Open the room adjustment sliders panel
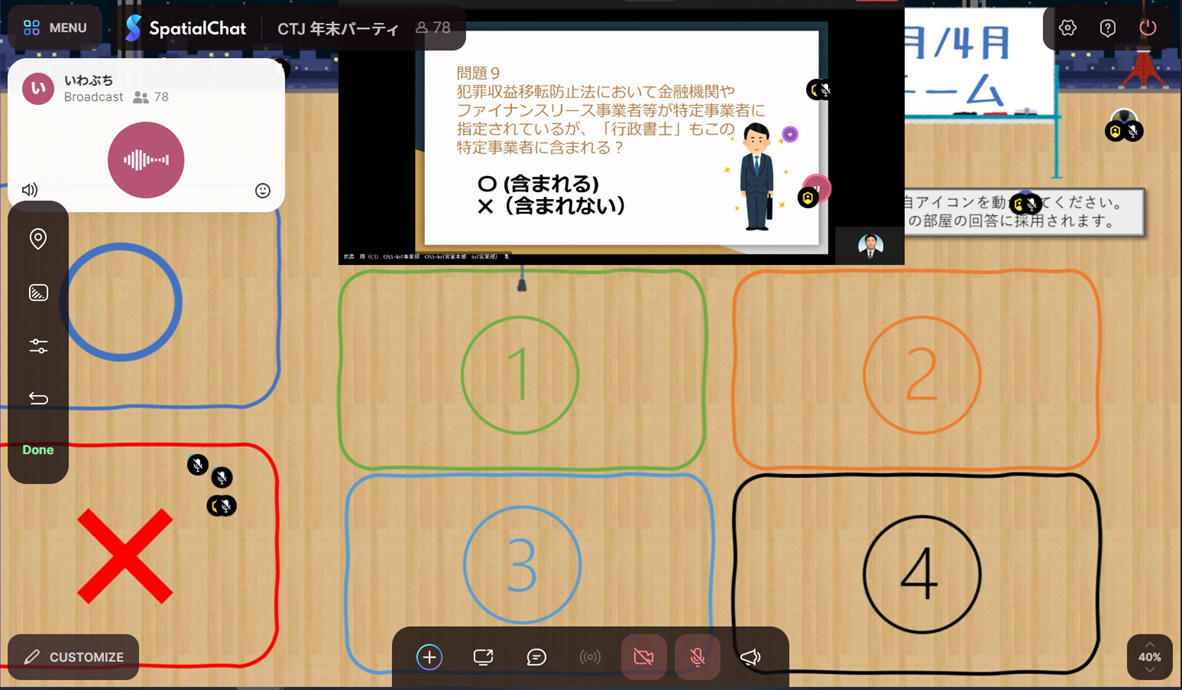The image size is (1182, 690). click(x=38, y=346)
